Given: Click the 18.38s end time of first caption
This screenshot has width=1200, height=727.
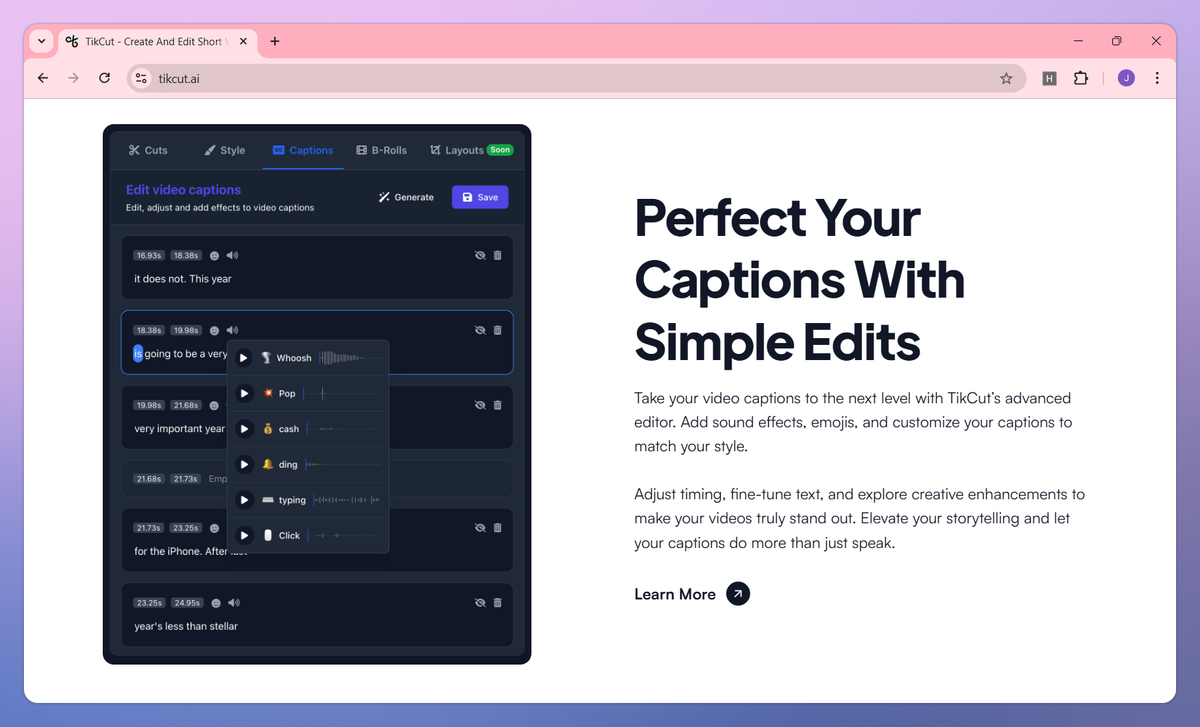Looking at the screenshot, I should click(x=185, y=256).
